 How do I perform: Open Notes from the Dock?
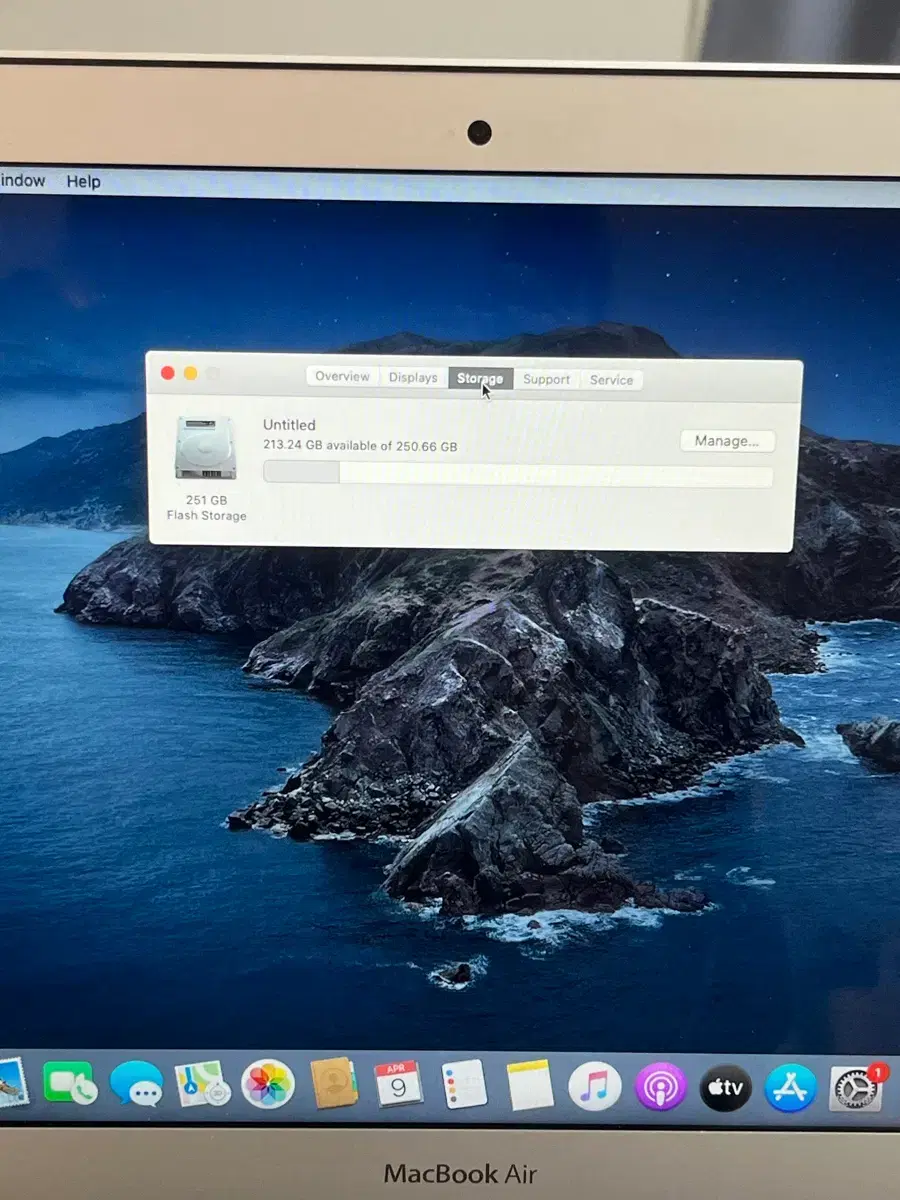(x=530, y=1086)
